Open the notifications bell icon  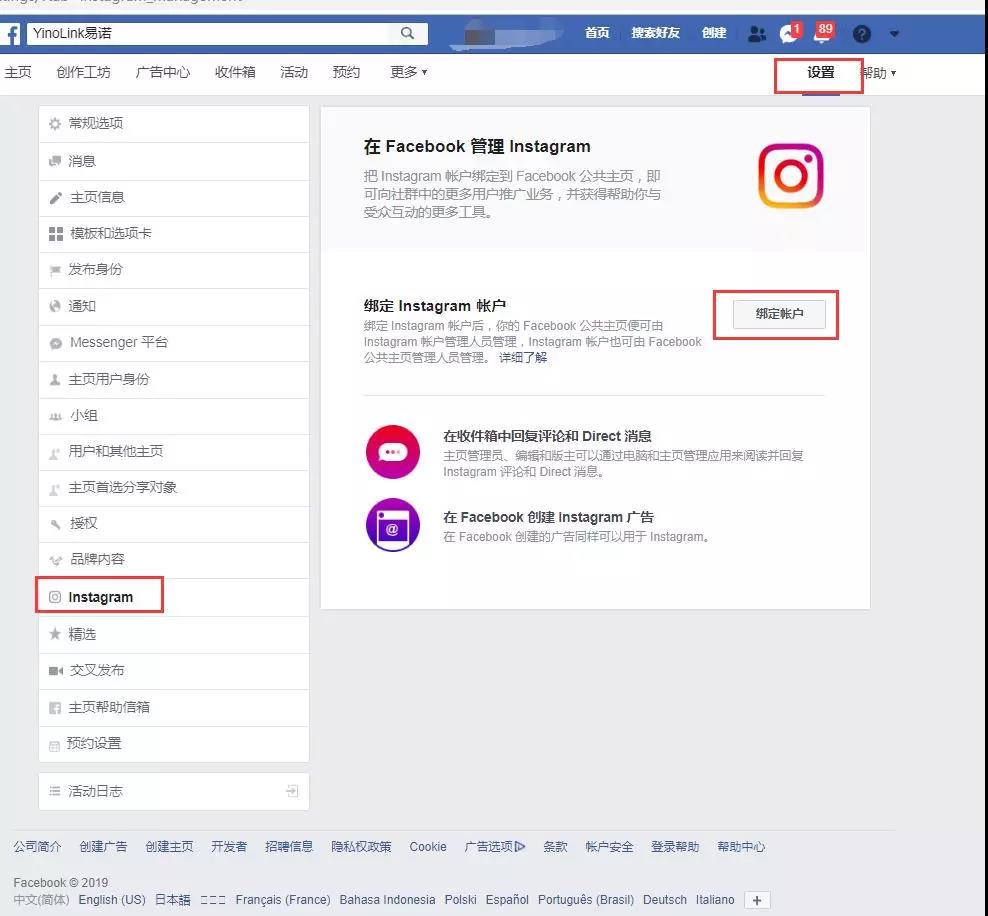click(x=822, y=34)
